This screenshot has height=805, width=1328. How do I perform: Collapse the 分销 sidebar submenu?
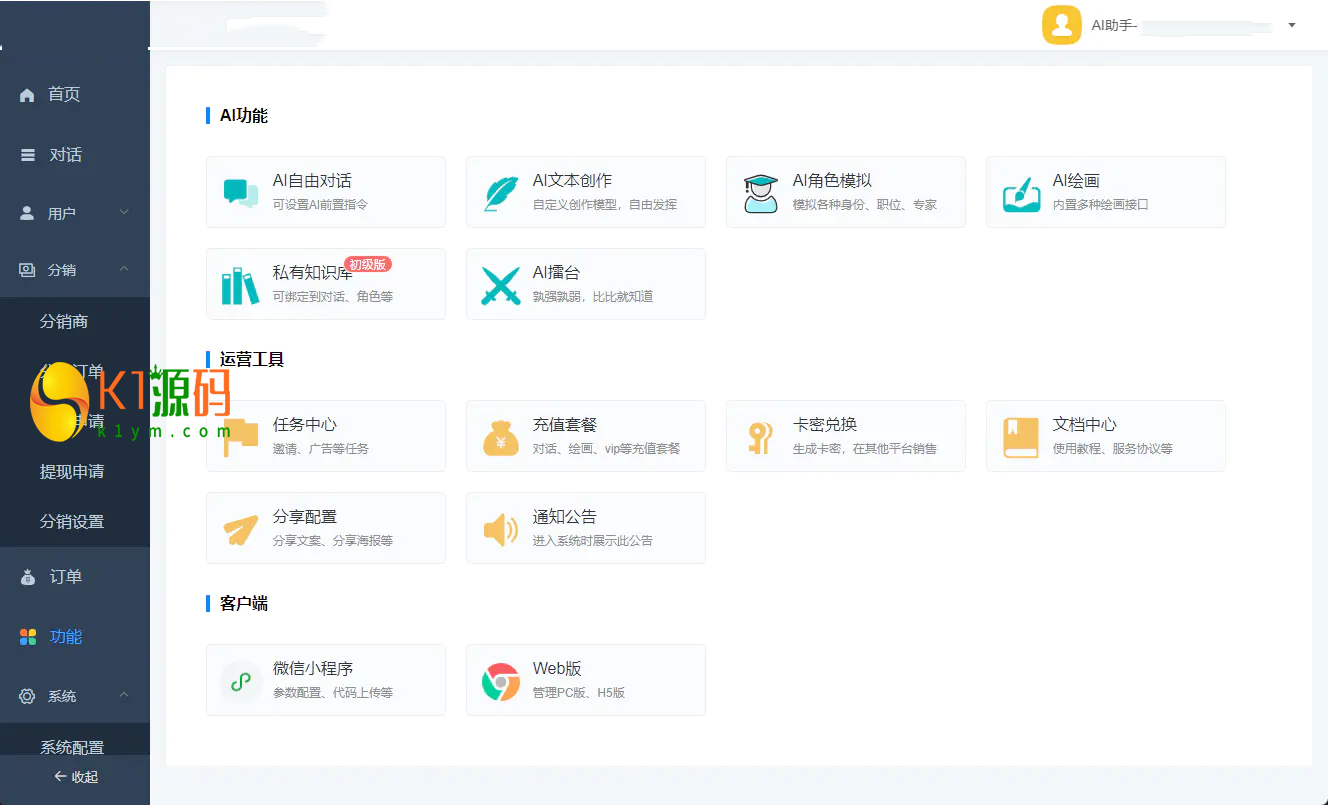coord(74,270)
